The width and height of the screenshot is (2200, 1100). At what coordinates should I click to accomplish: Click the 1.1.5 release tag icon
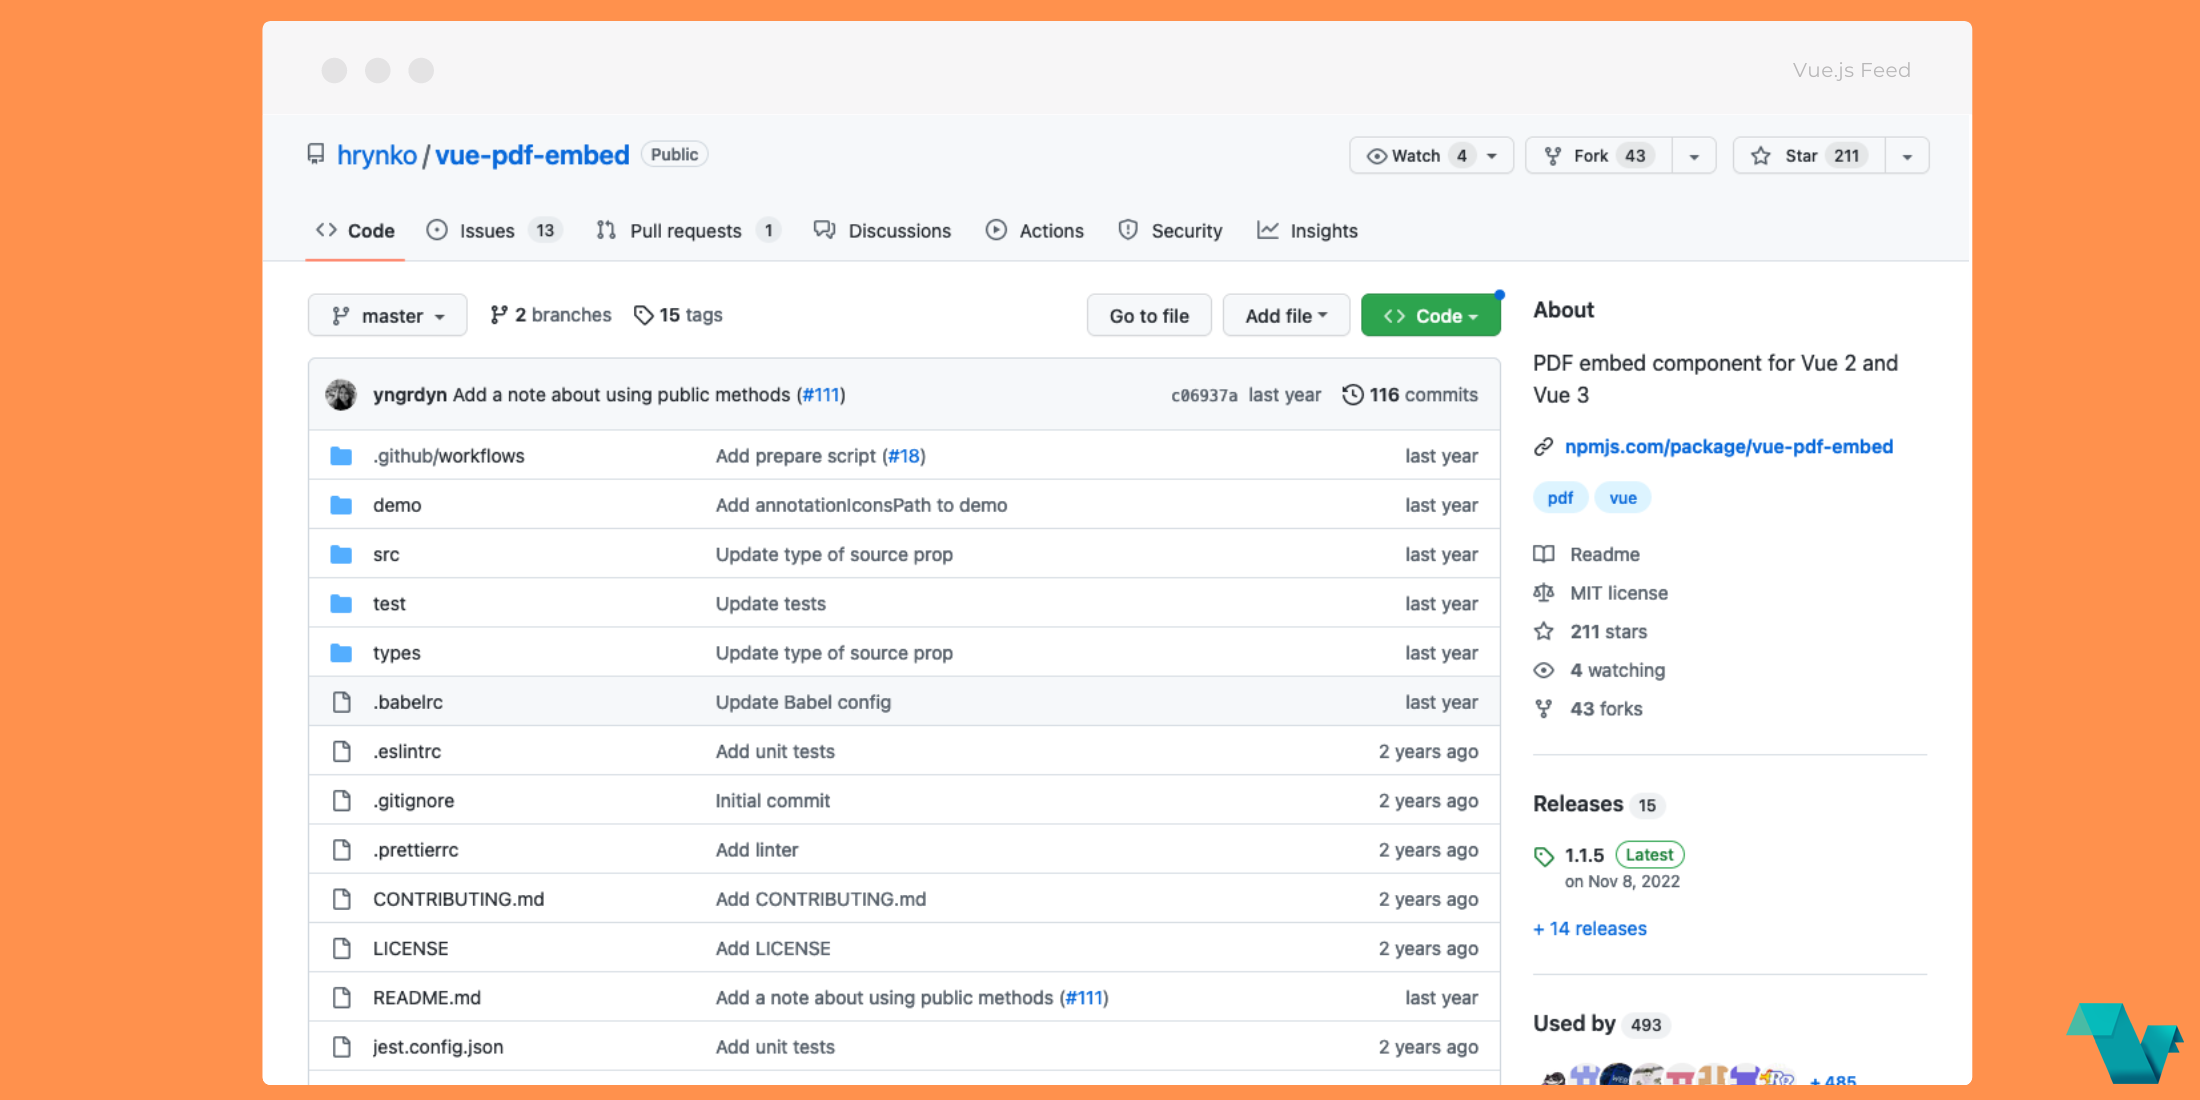[1544, 856]
